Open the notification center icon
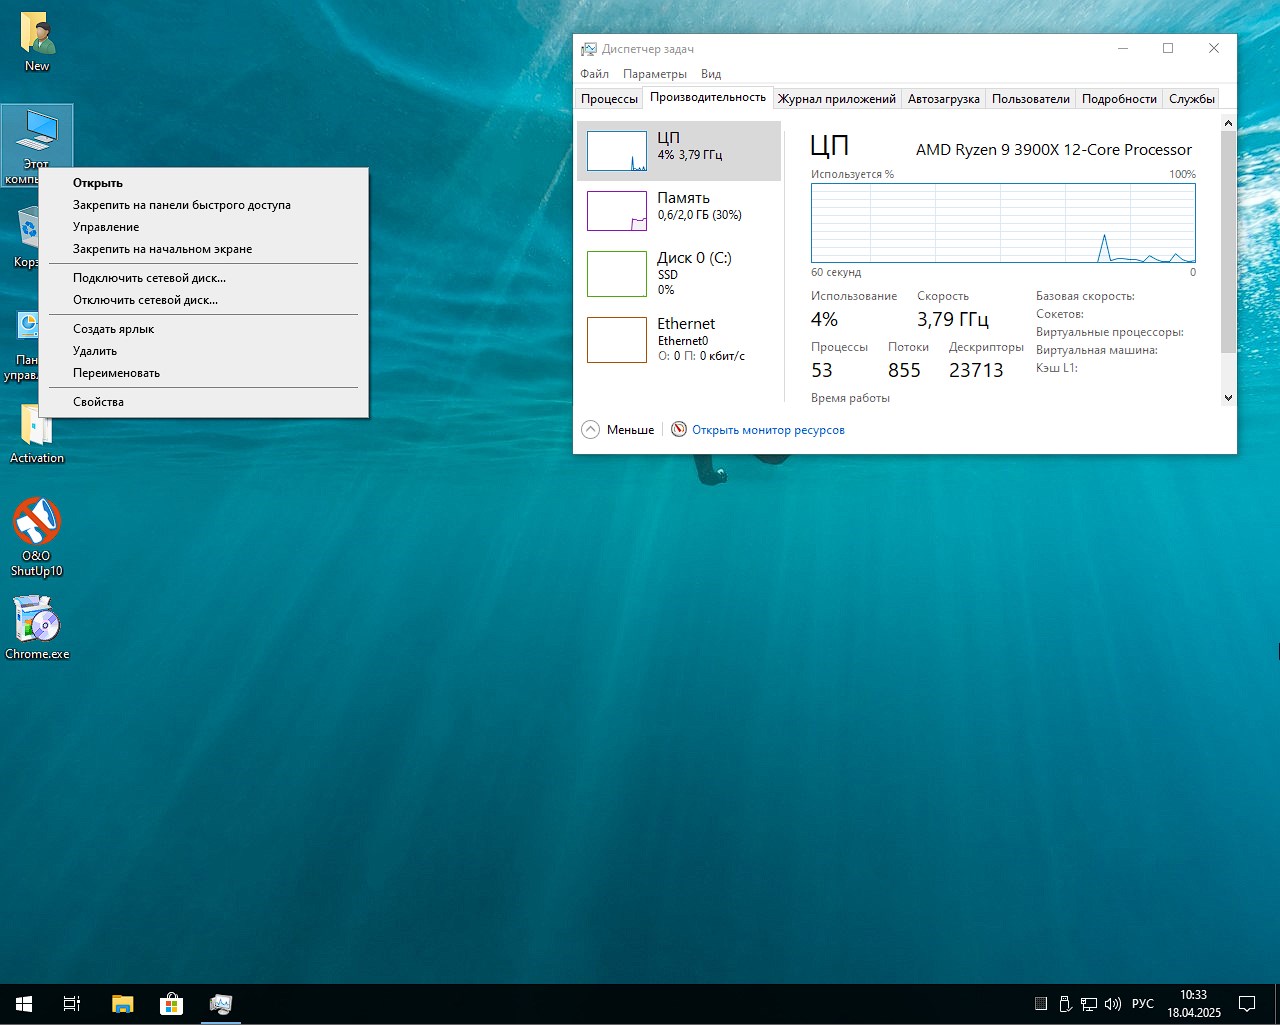The width and height of the screenshot is (1280, 1025). [1247, 1004]
